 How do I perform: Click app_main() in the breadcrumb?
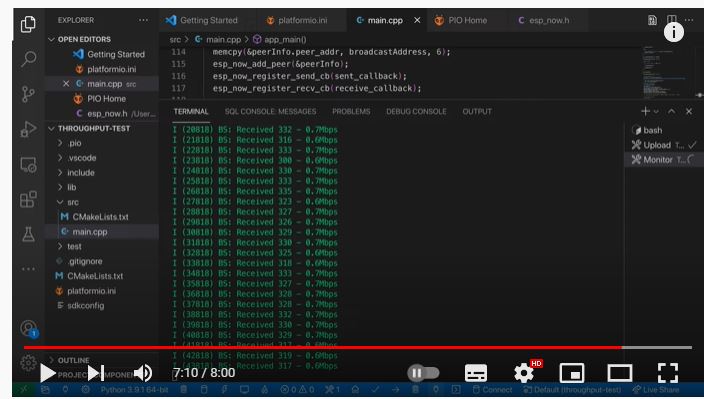(x=280, y=39)
